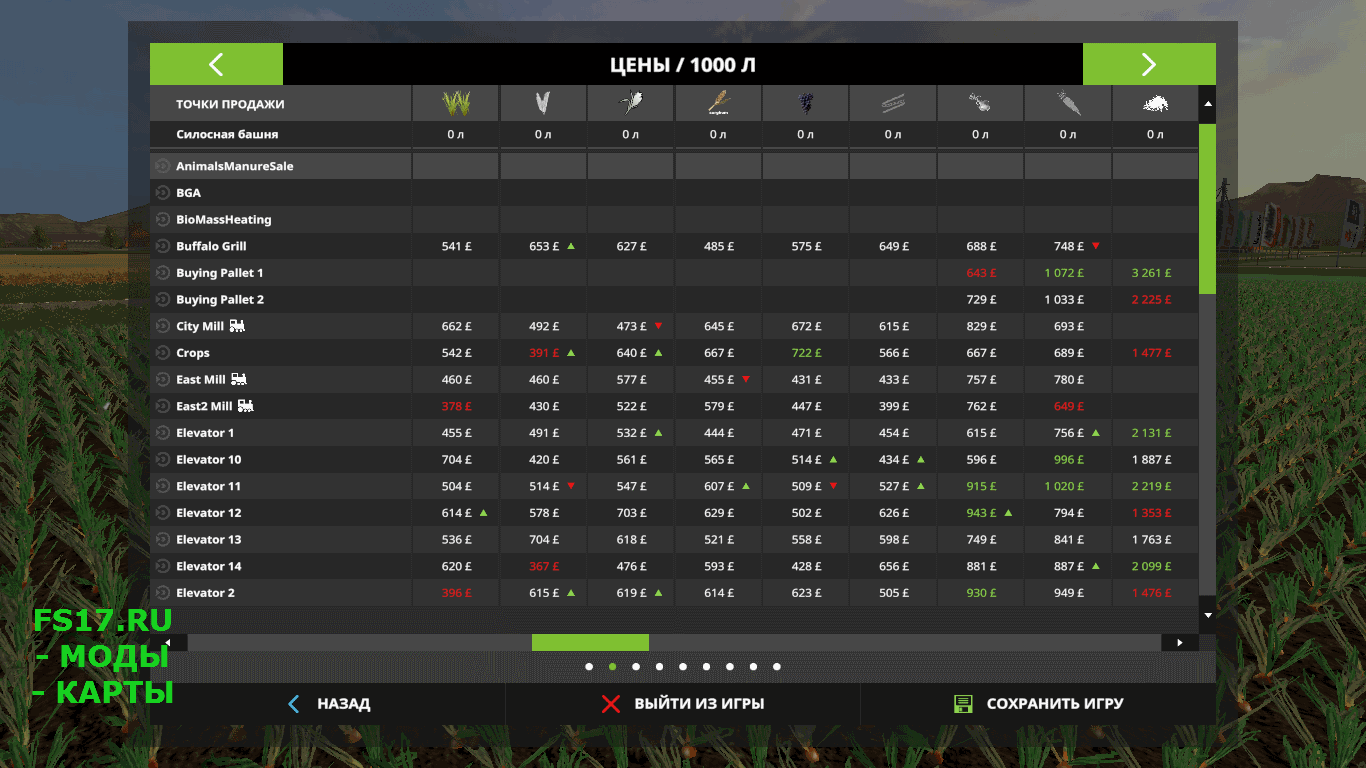Screen dimensions: 1366x768
Task: Click the 1 887 £ price cell
Action: [x=1151, y=460]
